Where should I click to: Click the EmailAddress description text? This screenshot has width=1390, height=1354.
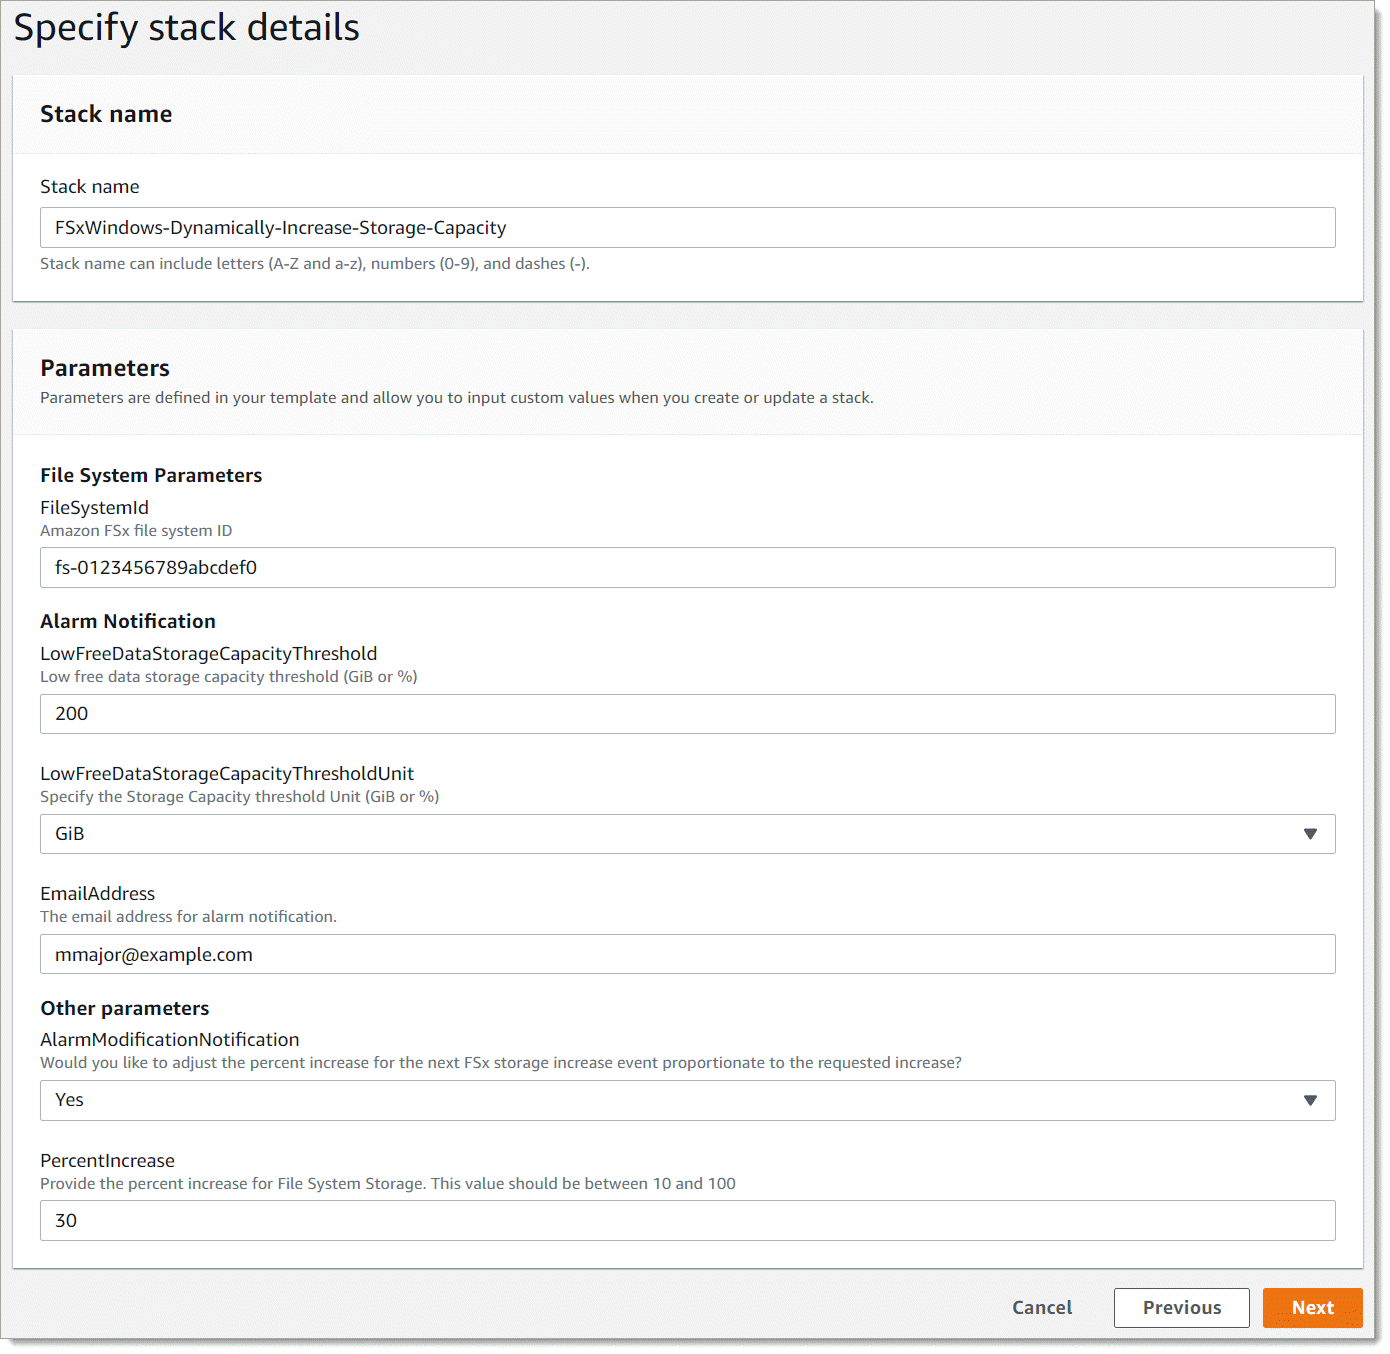(188, 916)
